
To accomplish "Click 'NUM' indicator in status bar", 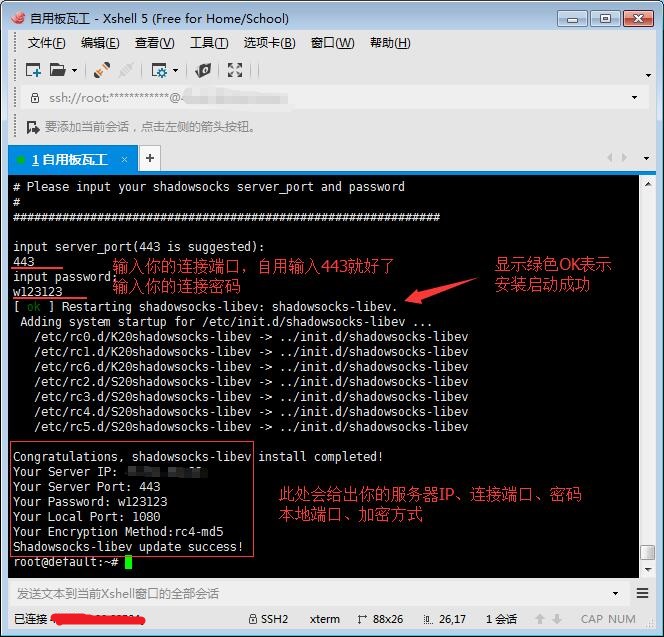I will point(622,619).
